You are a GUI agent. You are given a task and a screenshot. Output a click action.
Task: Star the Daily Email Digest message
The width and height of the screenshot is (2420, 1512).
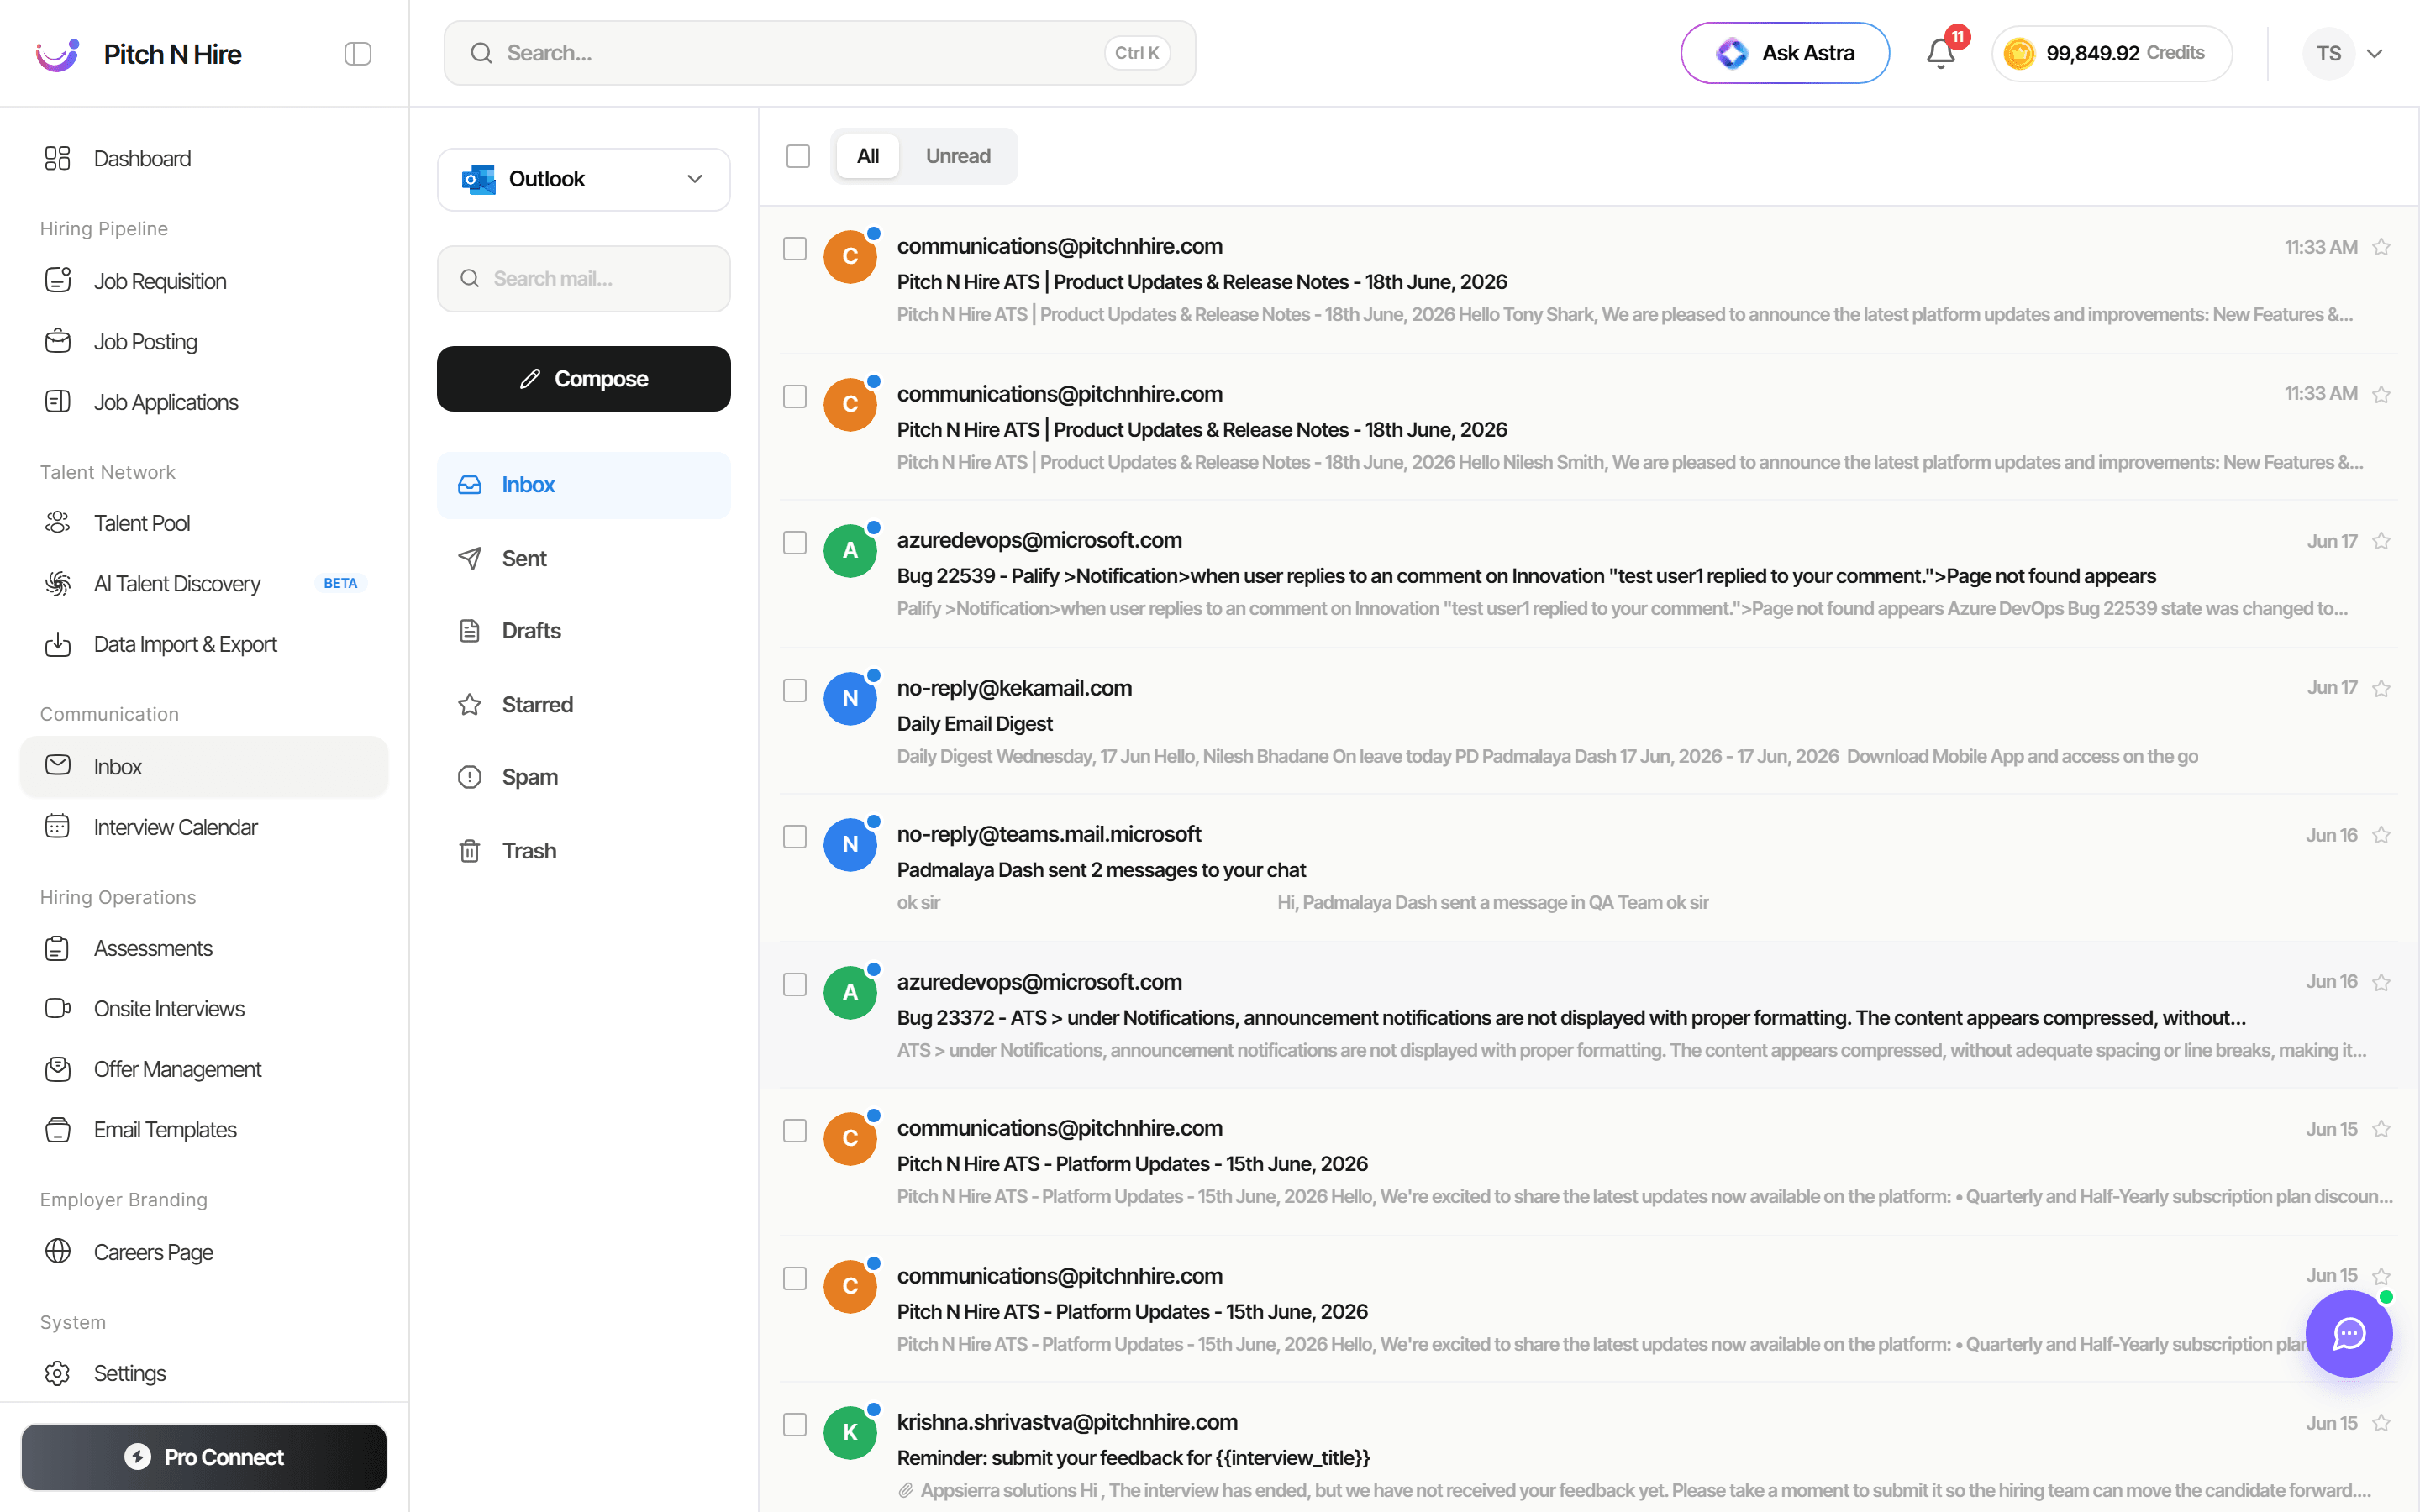2381,688
